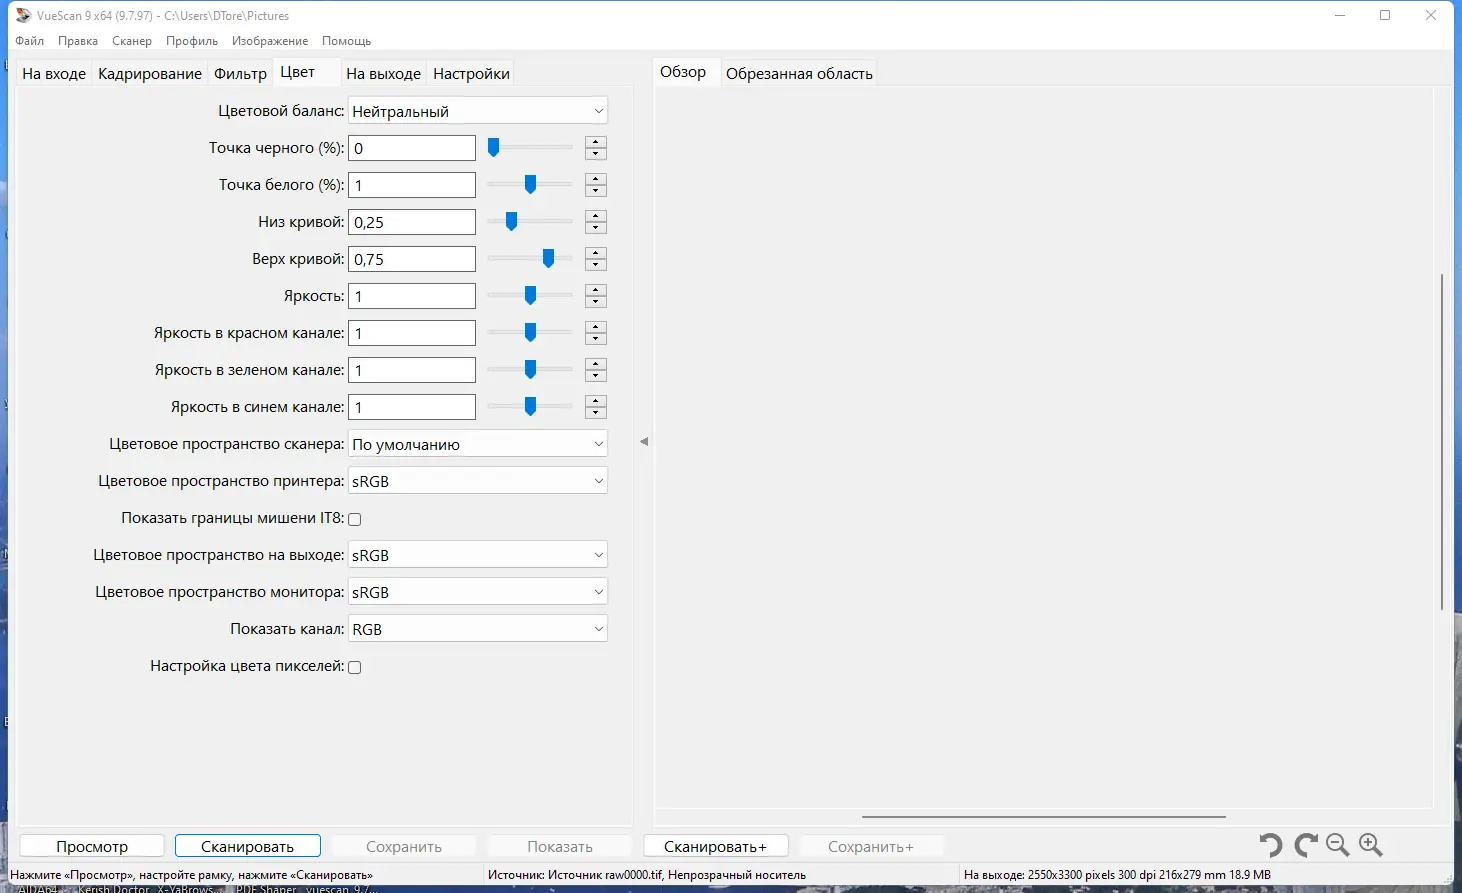Click the Сканировать+ button

point(716,846)
